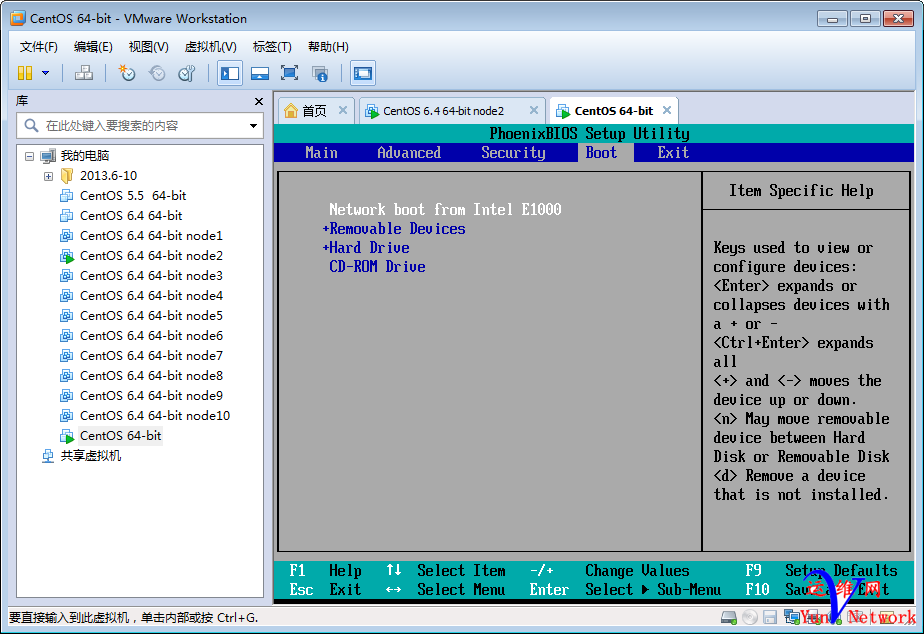
Task: Open the 编辑(E) menu
Action: click(x=93, y=47)
